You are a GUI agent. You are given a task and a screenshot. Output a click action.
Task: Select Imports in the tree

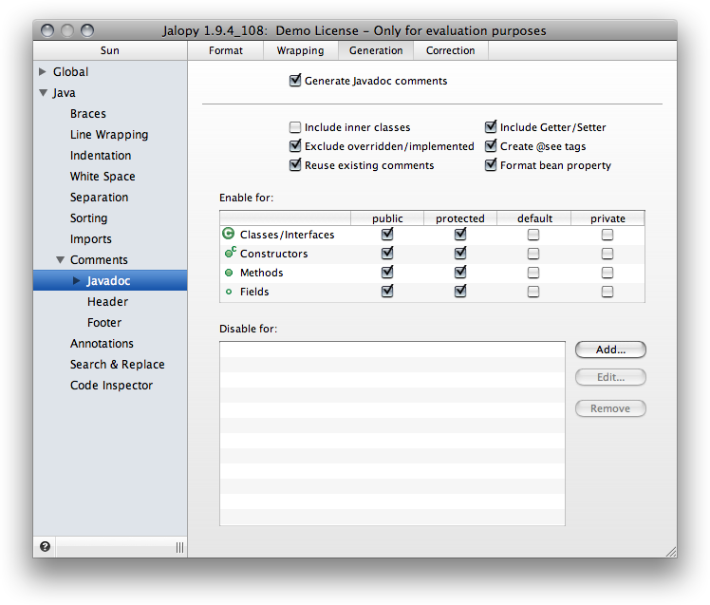(91, 239)
